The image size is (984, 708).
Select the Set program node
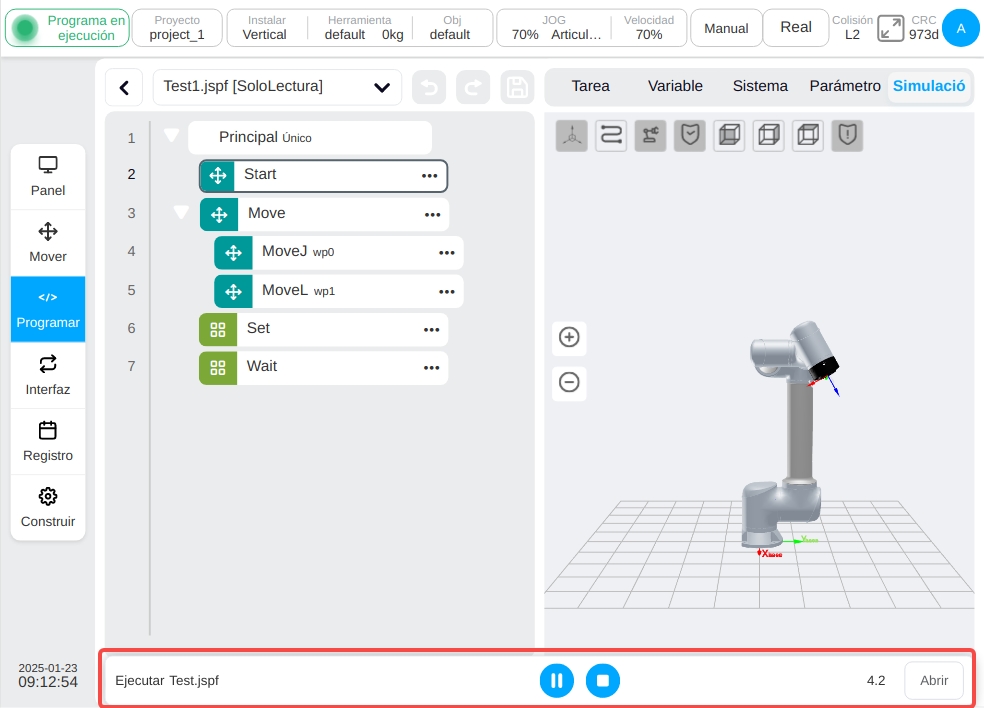coord(324,330)
